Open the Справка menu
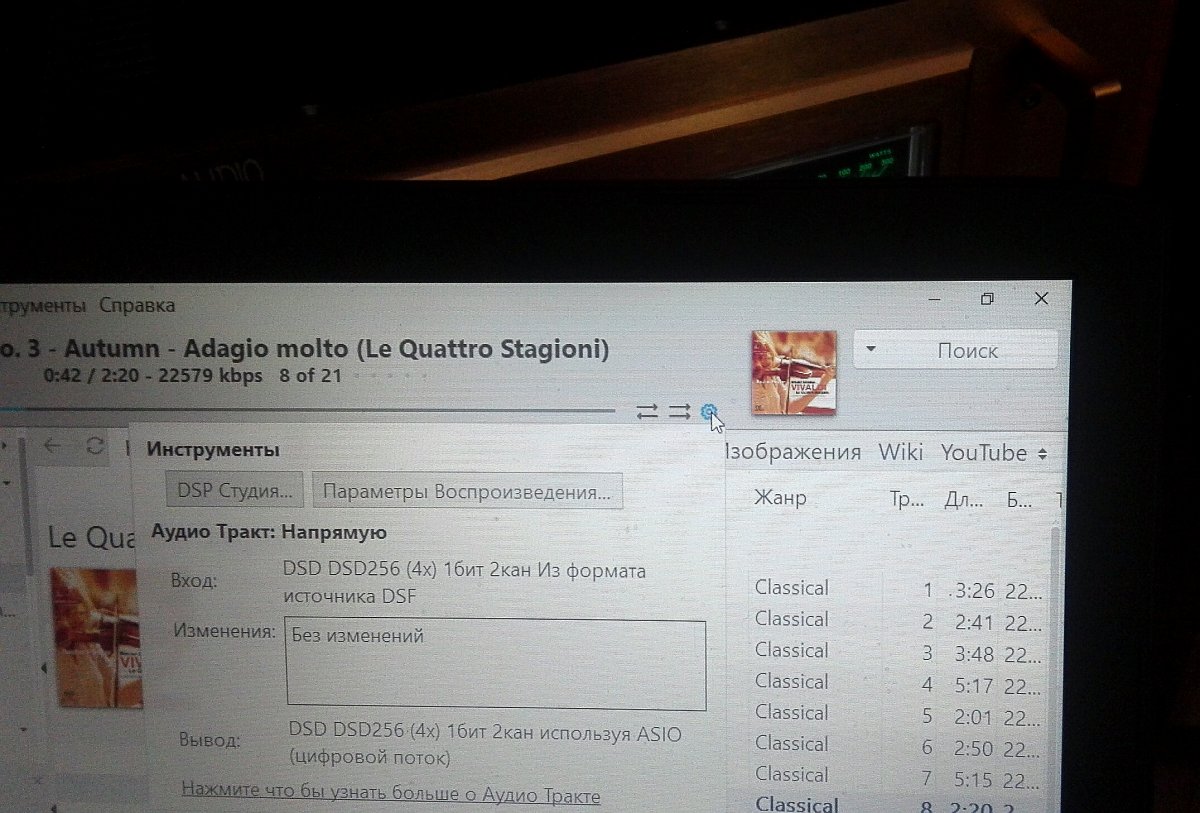The image size is (1200, 813). pyautogui.click(x=137, y=304)
